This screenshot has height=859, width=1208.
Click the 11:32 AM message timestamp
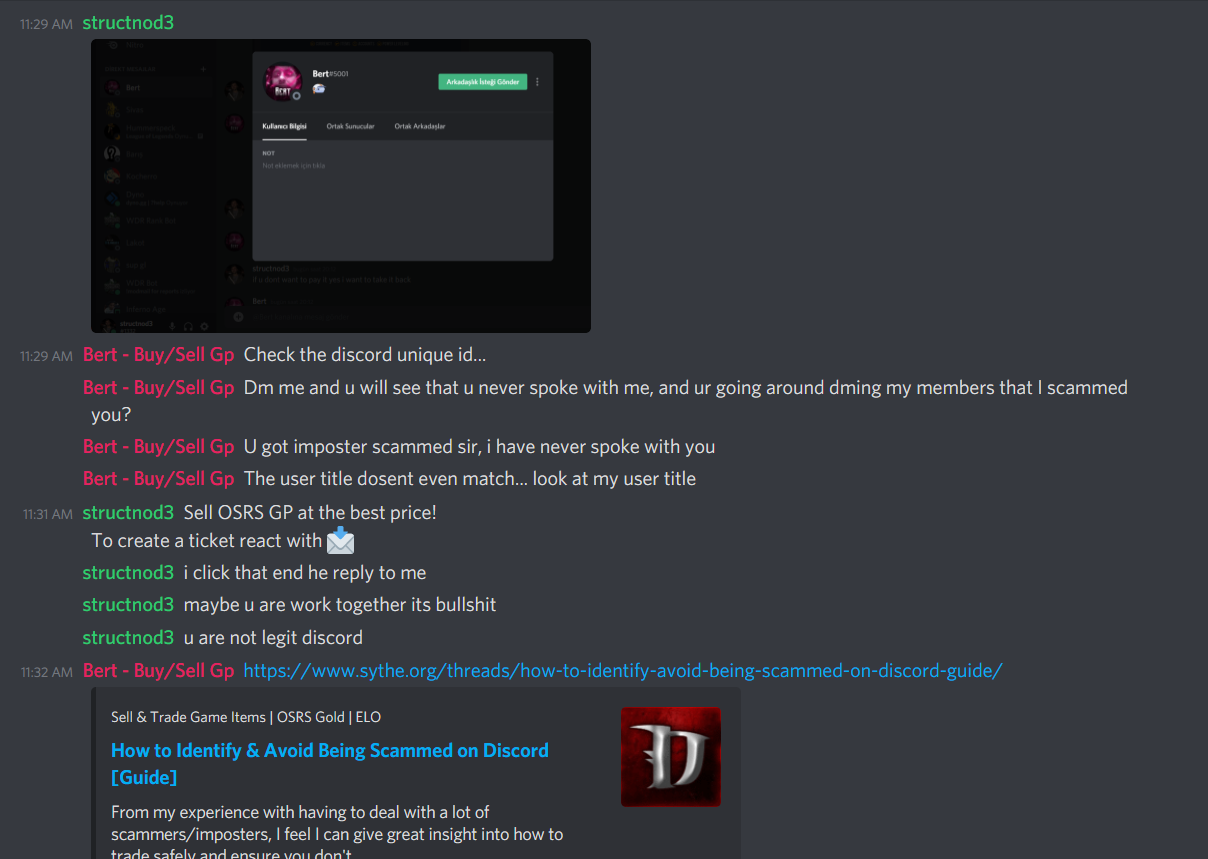[x=47, y=673]
